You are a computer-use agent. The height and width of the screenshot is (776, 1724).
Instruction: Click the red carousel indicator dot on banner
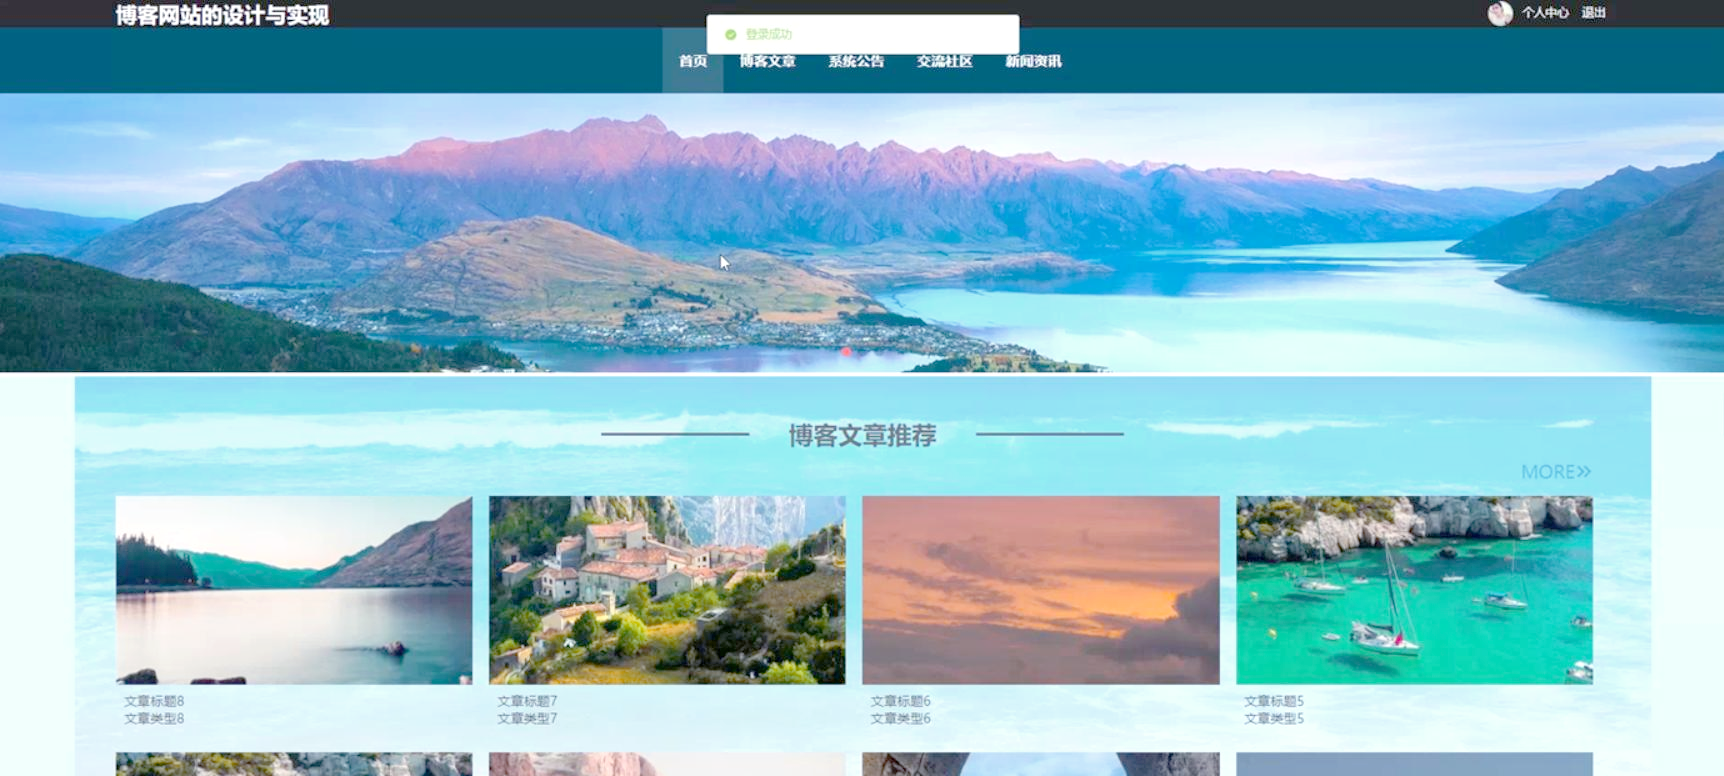tap(846, 352)
